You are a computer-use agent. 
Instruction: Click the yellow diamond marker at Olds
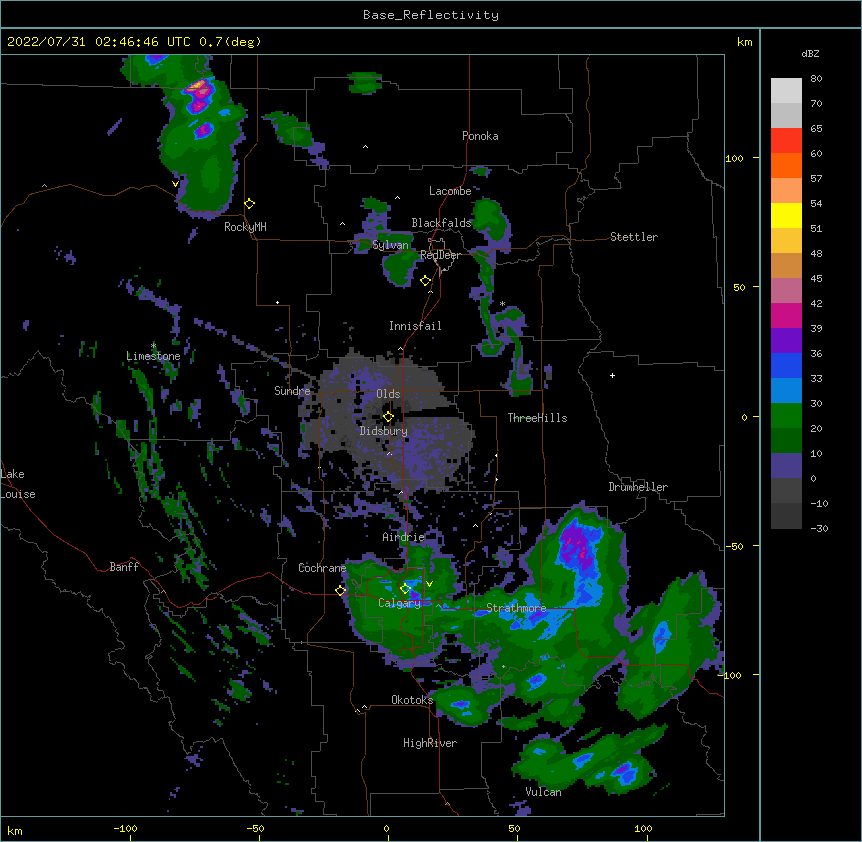[388, 417]
